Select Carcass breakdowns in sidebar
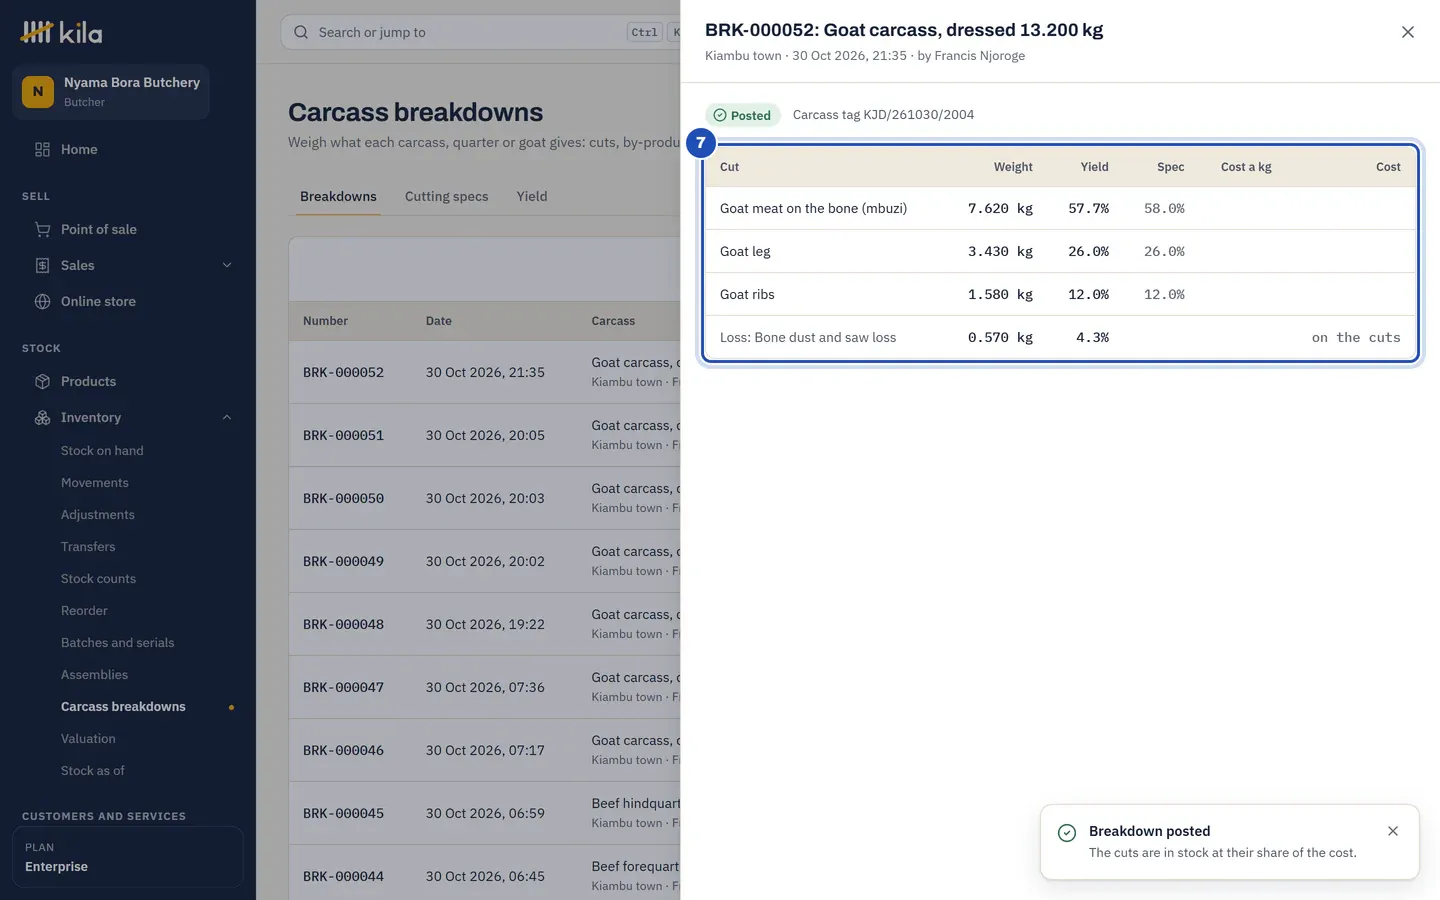 (x=123, y=707)
